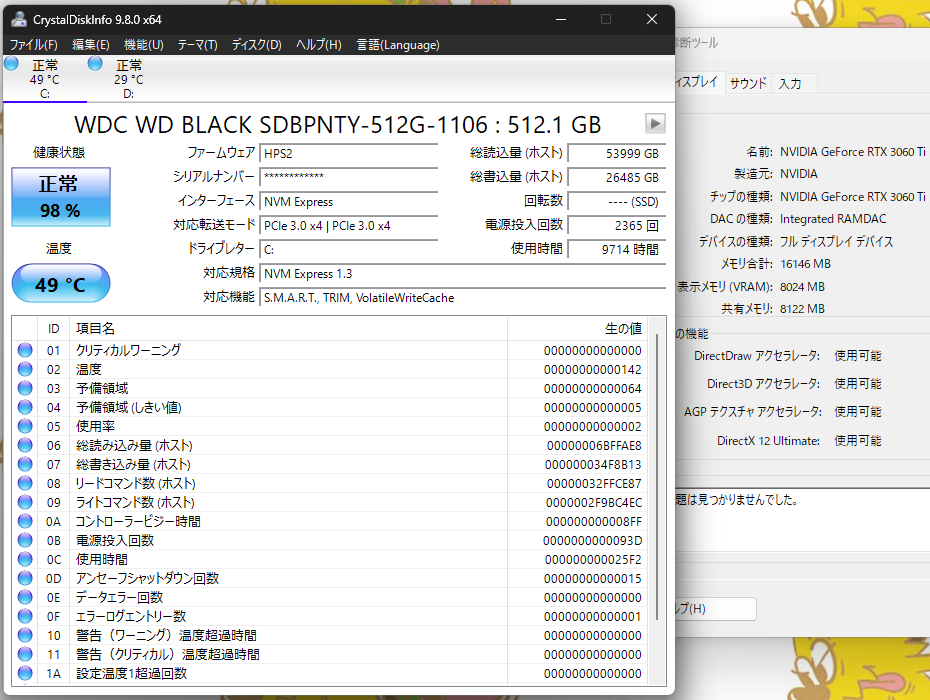Click the 総読込量 53999 GB value
This screenshot has width=930, height=700.
click(617, 153)
